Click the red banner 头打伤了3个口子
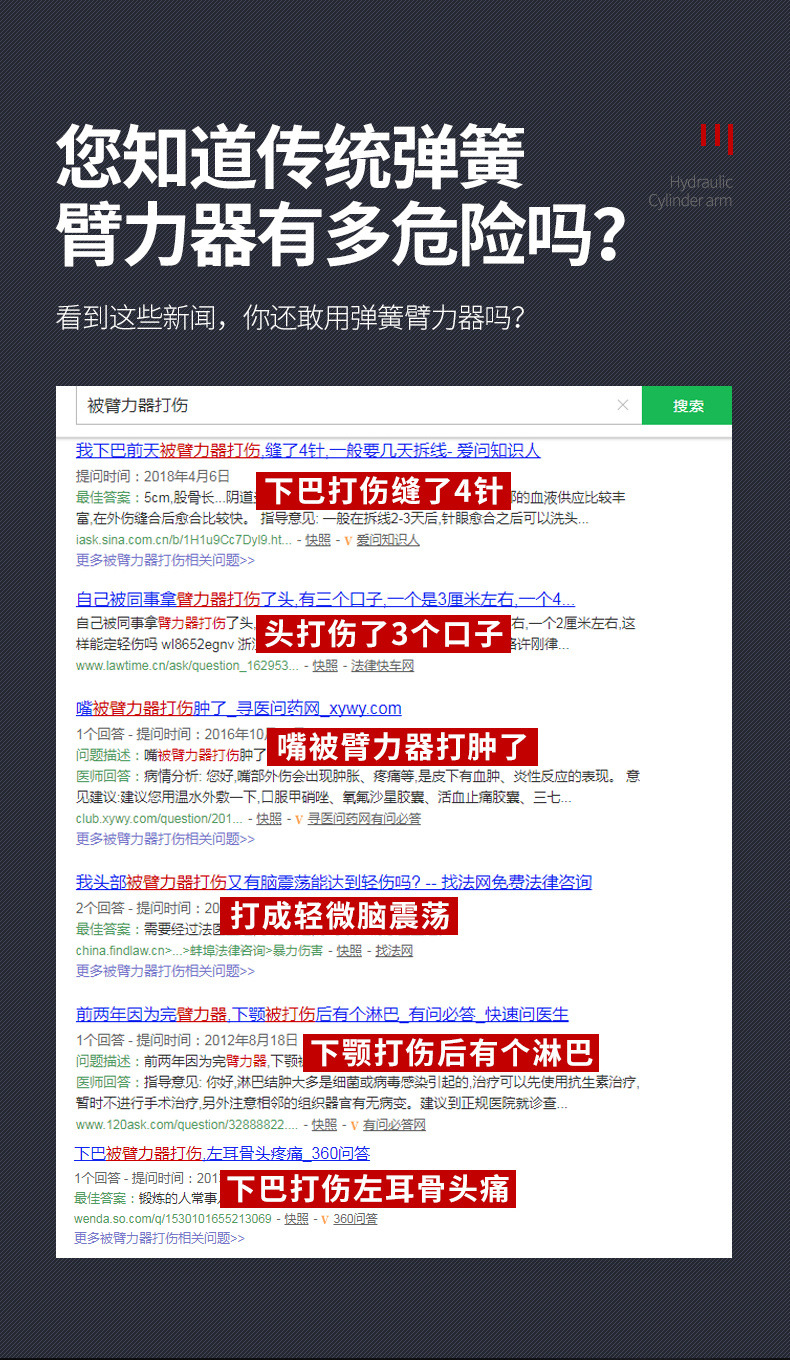Image resolution: width=790 pixels, height=1360 pixels. [x=383, y=632]
